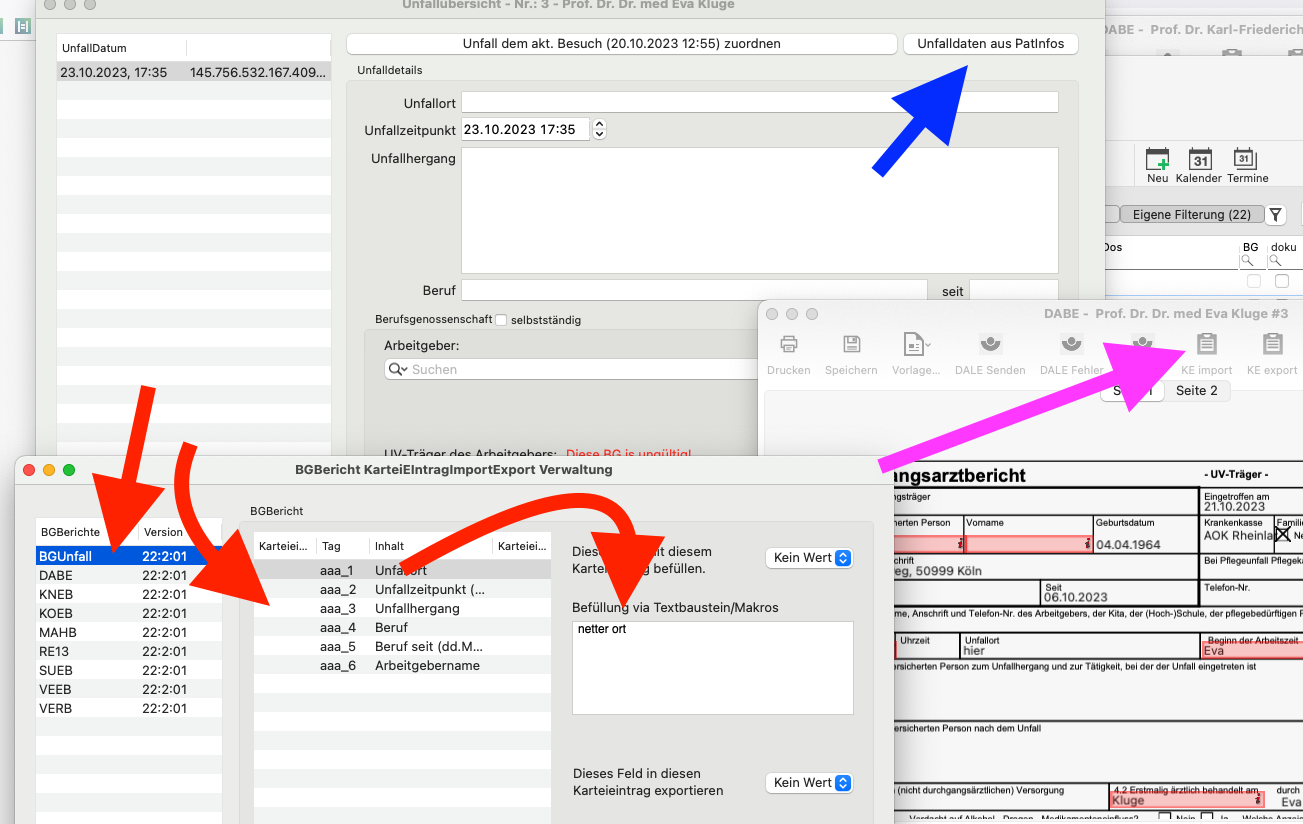1303x824 pixels.
Task: Select the KNEB report row
Action: pyautogui.click(x=129, y=594)
